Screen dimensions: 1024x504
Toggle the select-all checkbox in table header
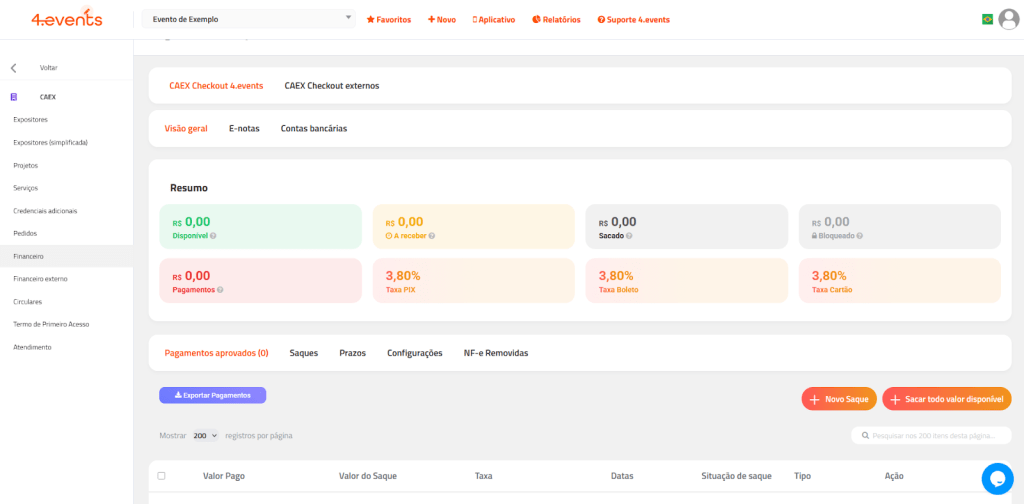(x=162, y=476)
